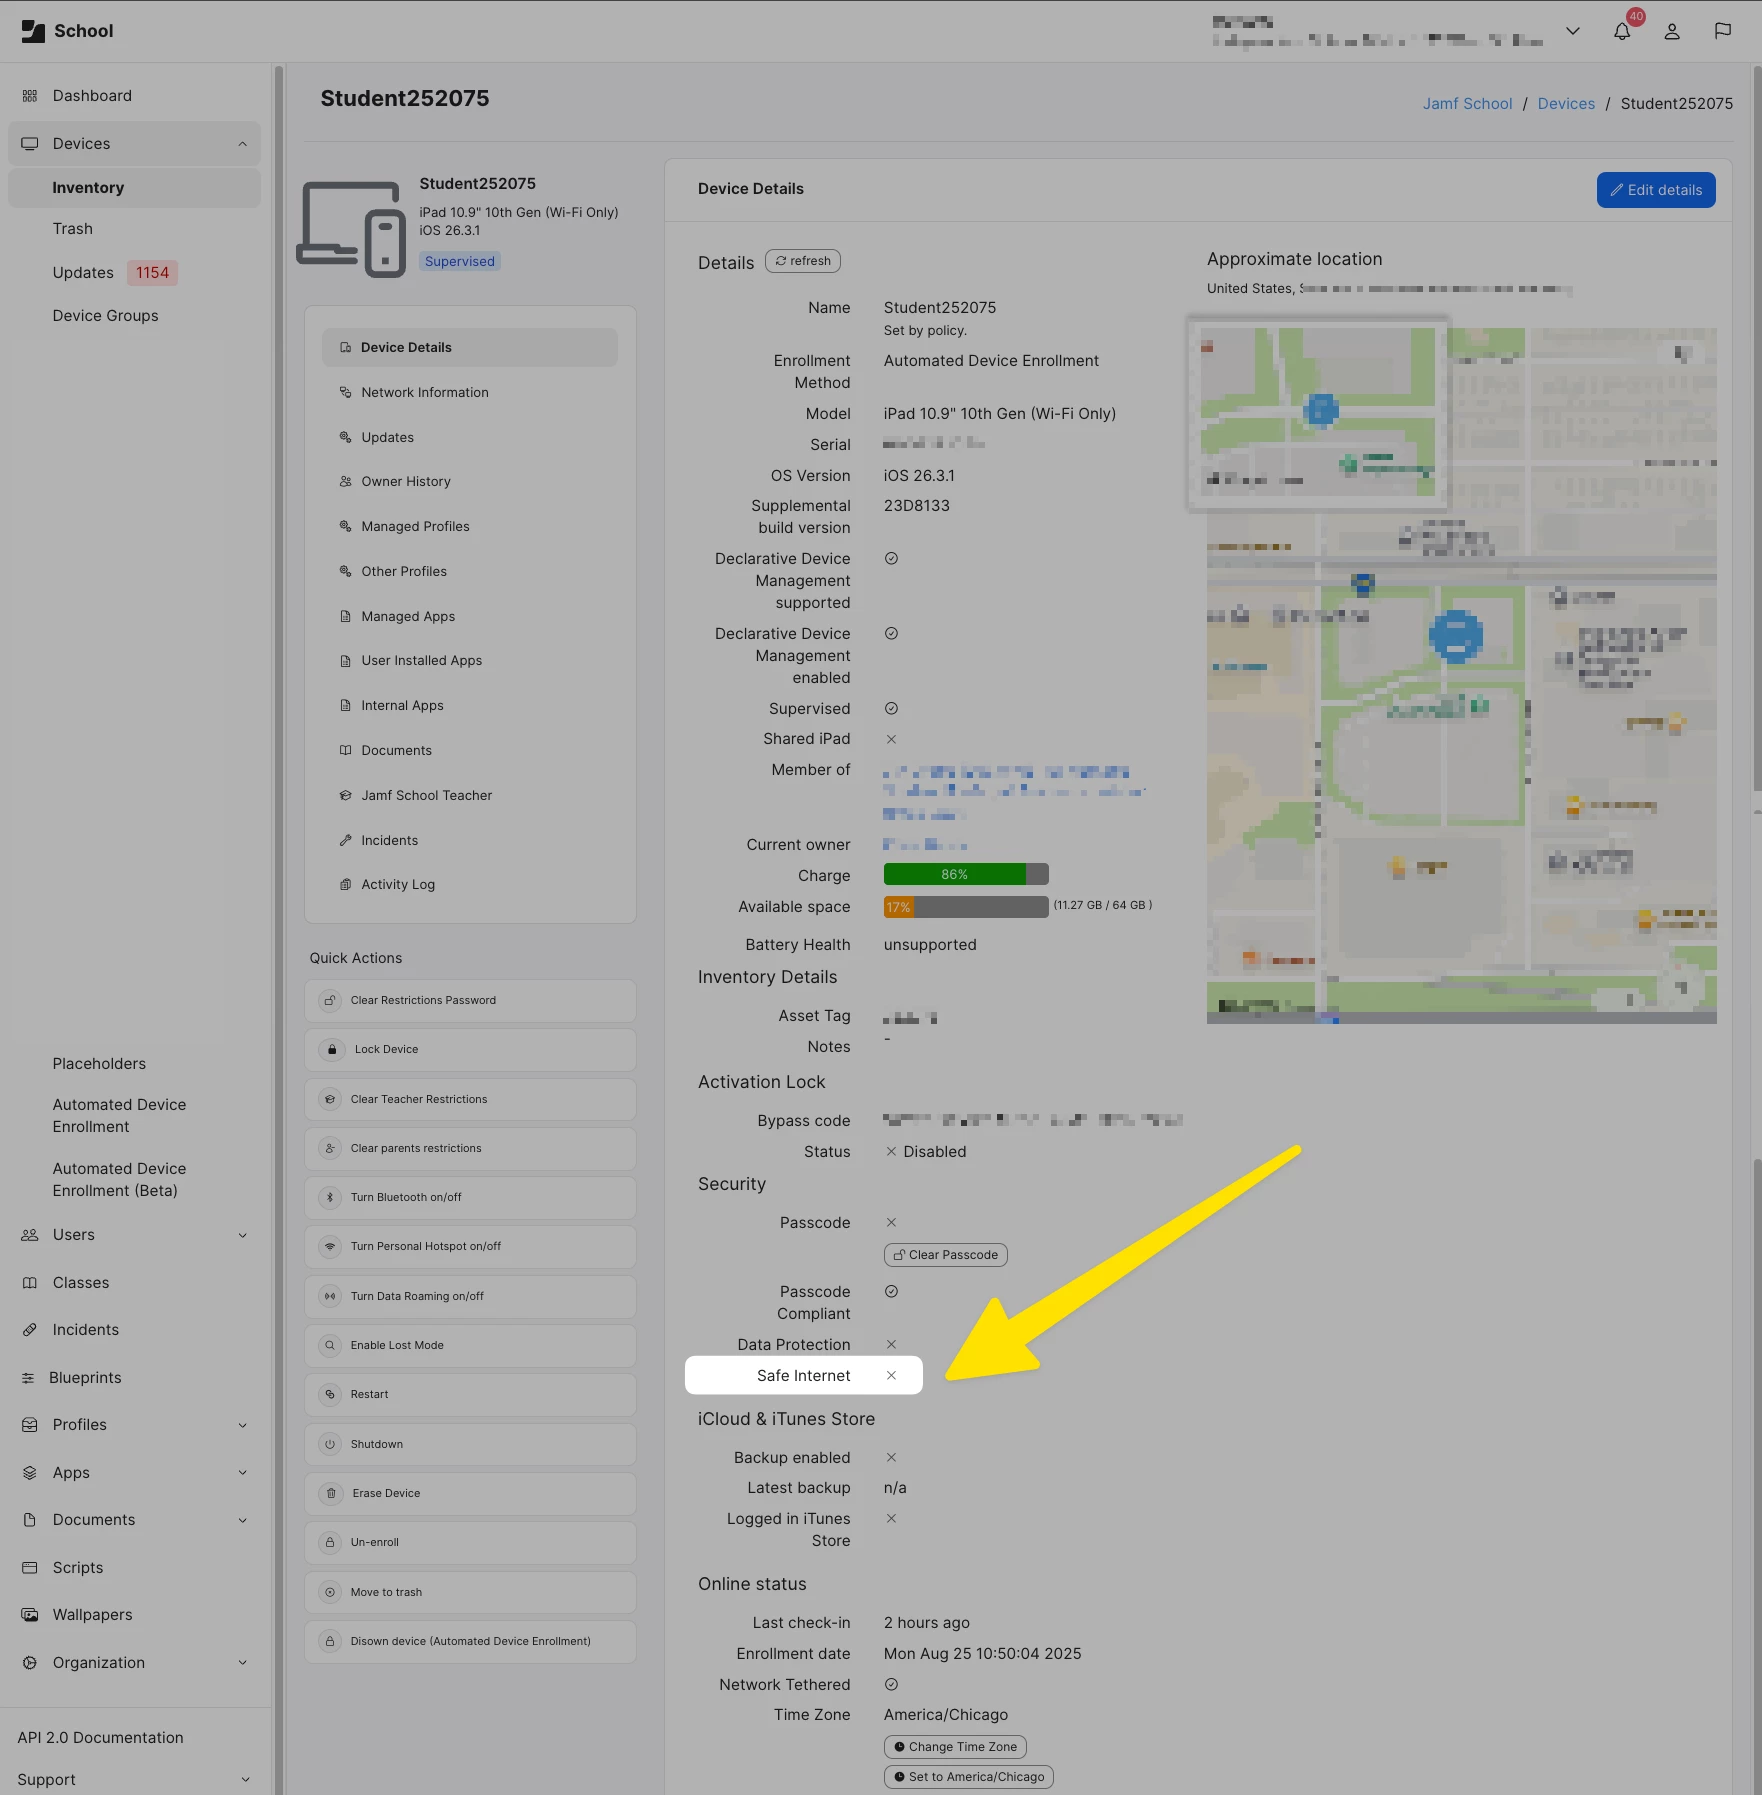
Task: Follow the Devices breadcrumb link
Action: [x=1566, y=103]
